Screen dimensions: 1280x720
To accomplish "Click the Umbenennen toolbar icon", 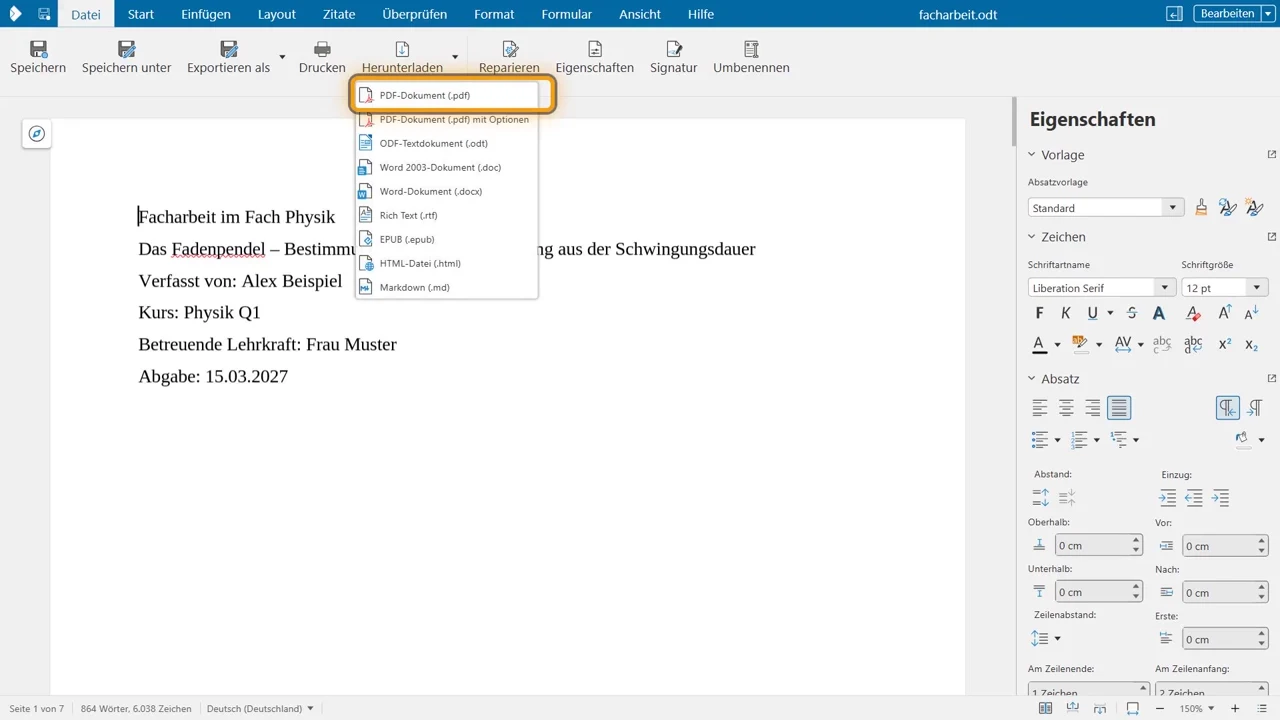I will (x=751, y=49).
